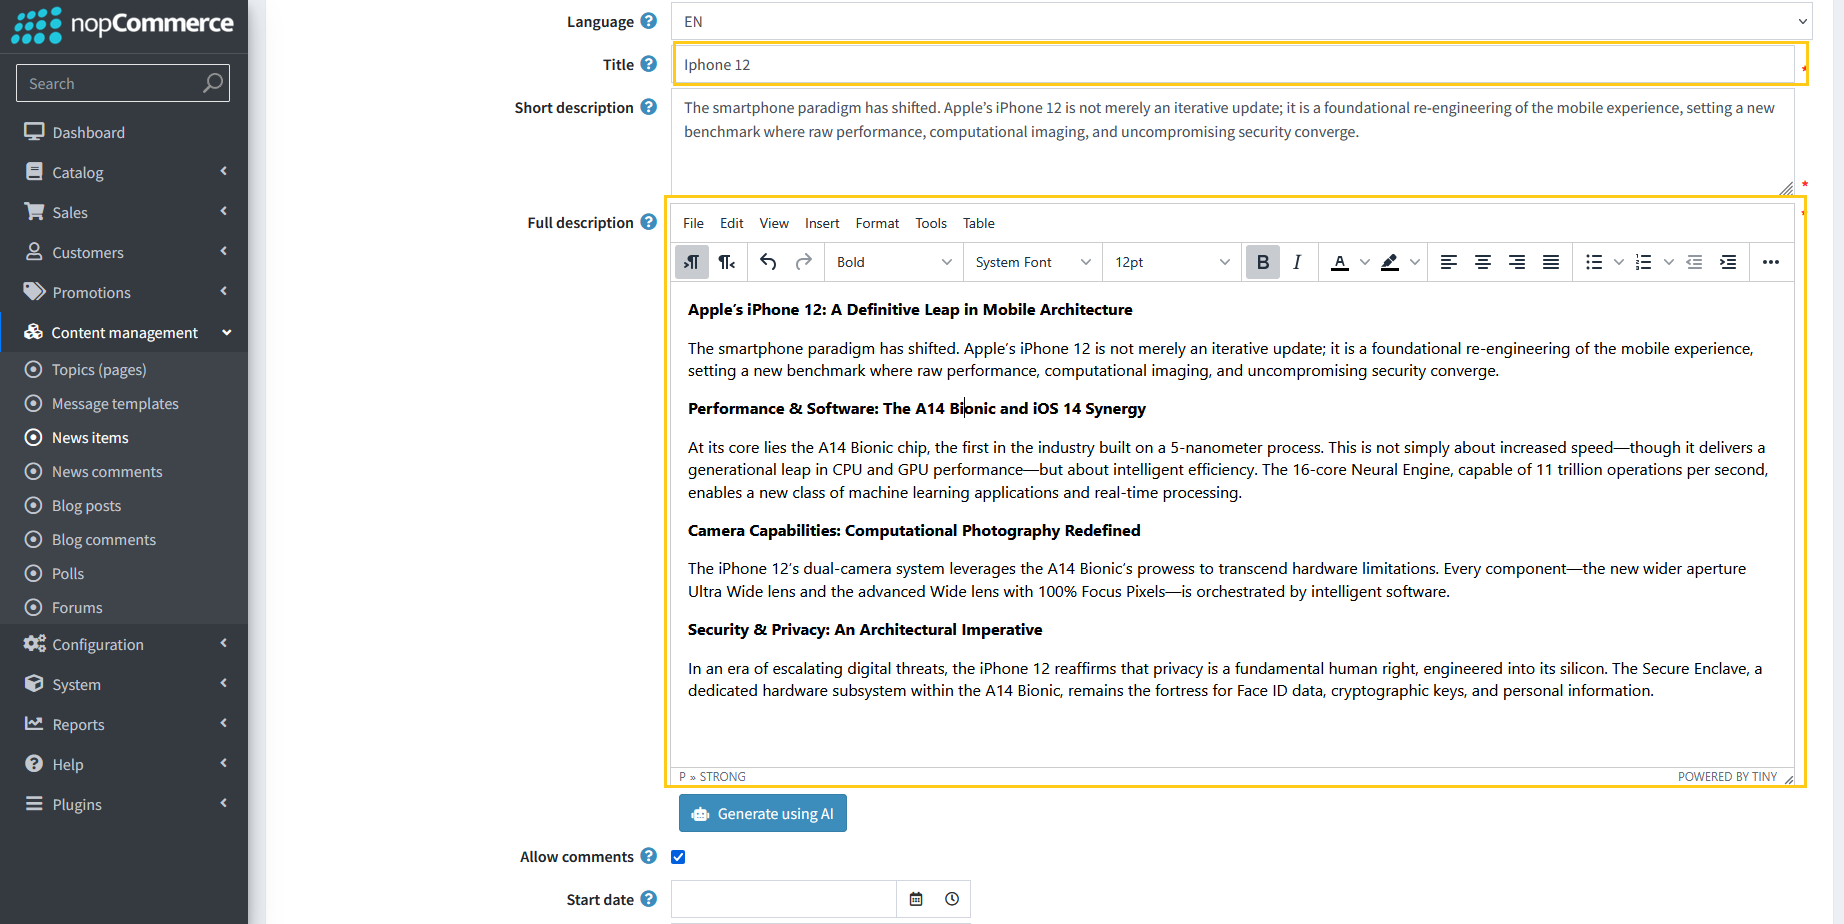
Task: Undo the last edit in the editor
Action: click(x=768, y=262)
